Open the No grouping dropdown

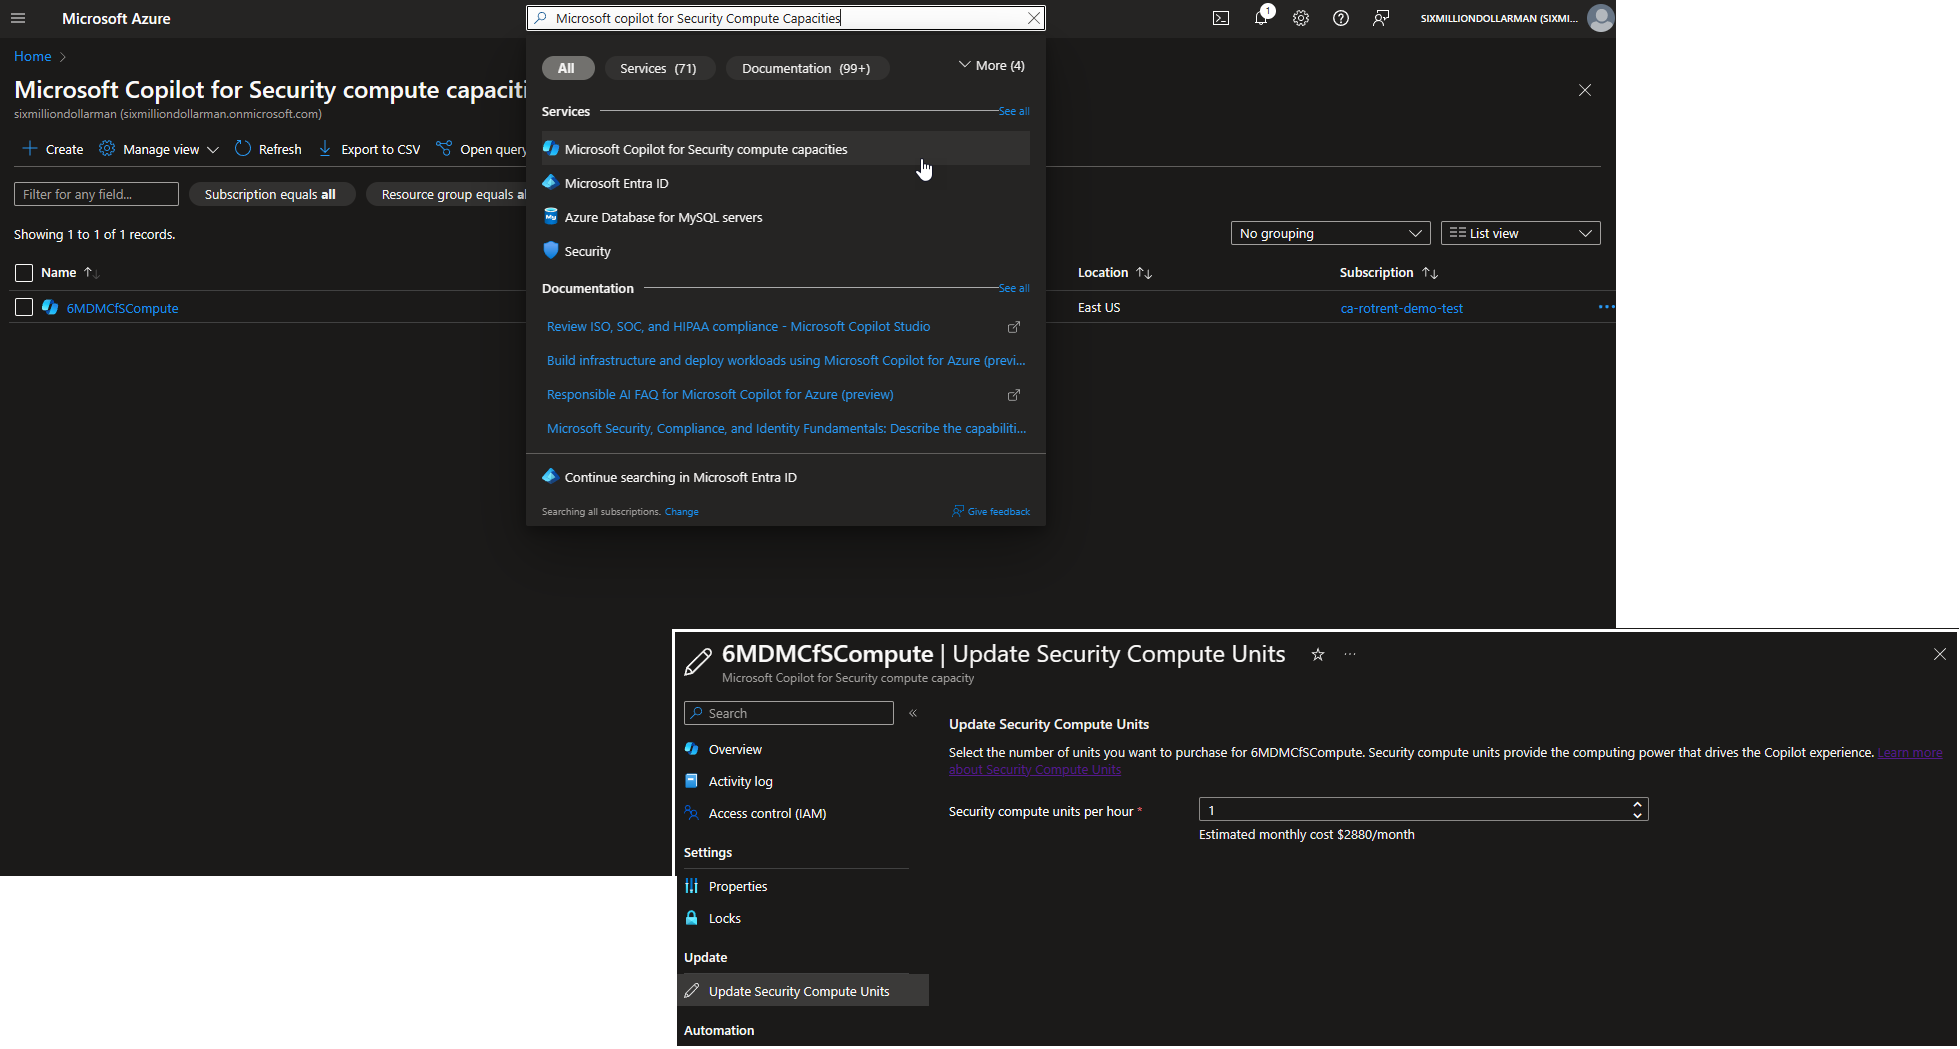coord(1330,233)
